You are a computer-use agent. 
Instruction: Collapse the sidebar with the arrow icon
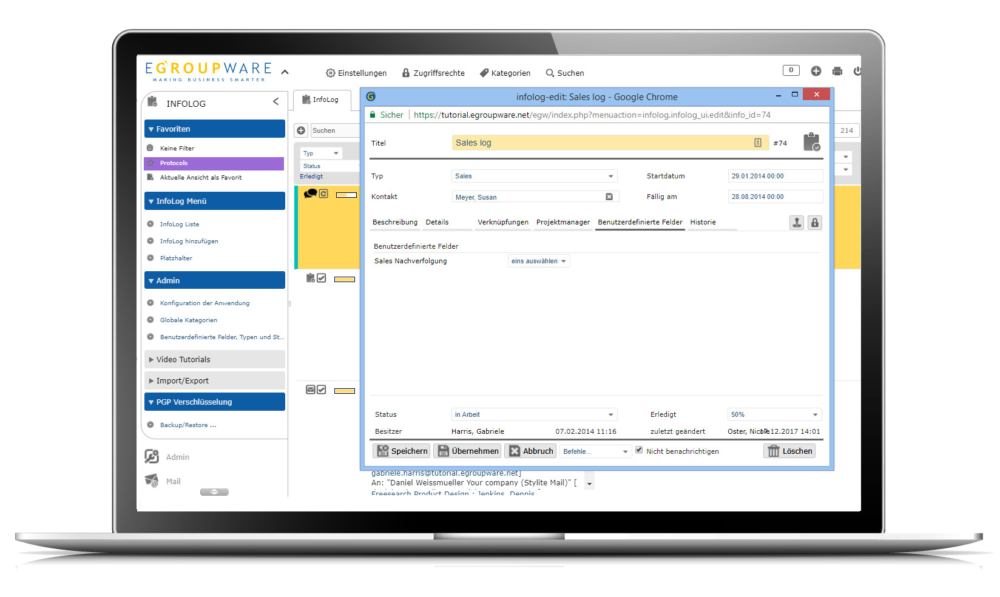(276, 102)
